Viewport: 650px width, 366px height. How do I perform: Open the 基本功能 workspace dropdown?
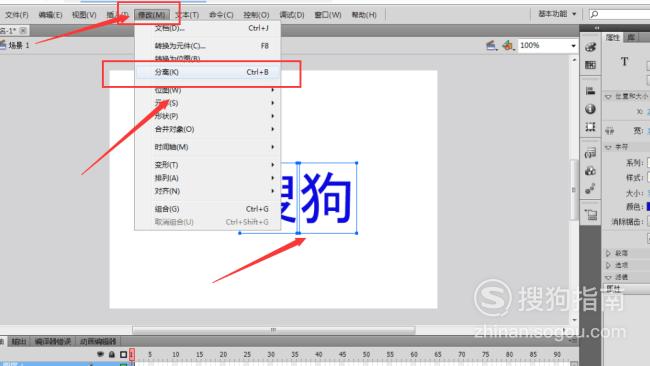[x=557, y=14]
